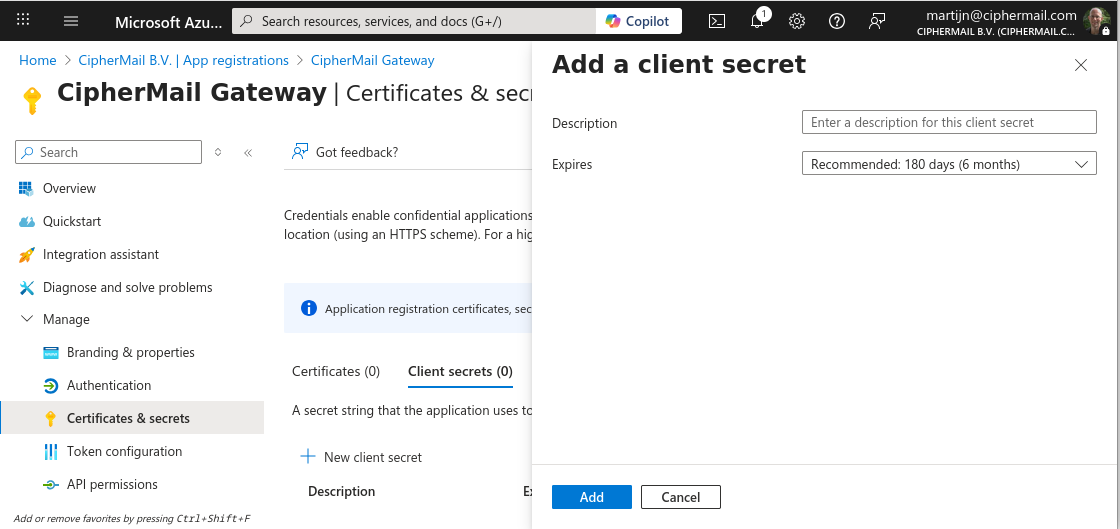Launch Copilot from the header
This screenshot has width=1120, height=529.
coord(638,21)
